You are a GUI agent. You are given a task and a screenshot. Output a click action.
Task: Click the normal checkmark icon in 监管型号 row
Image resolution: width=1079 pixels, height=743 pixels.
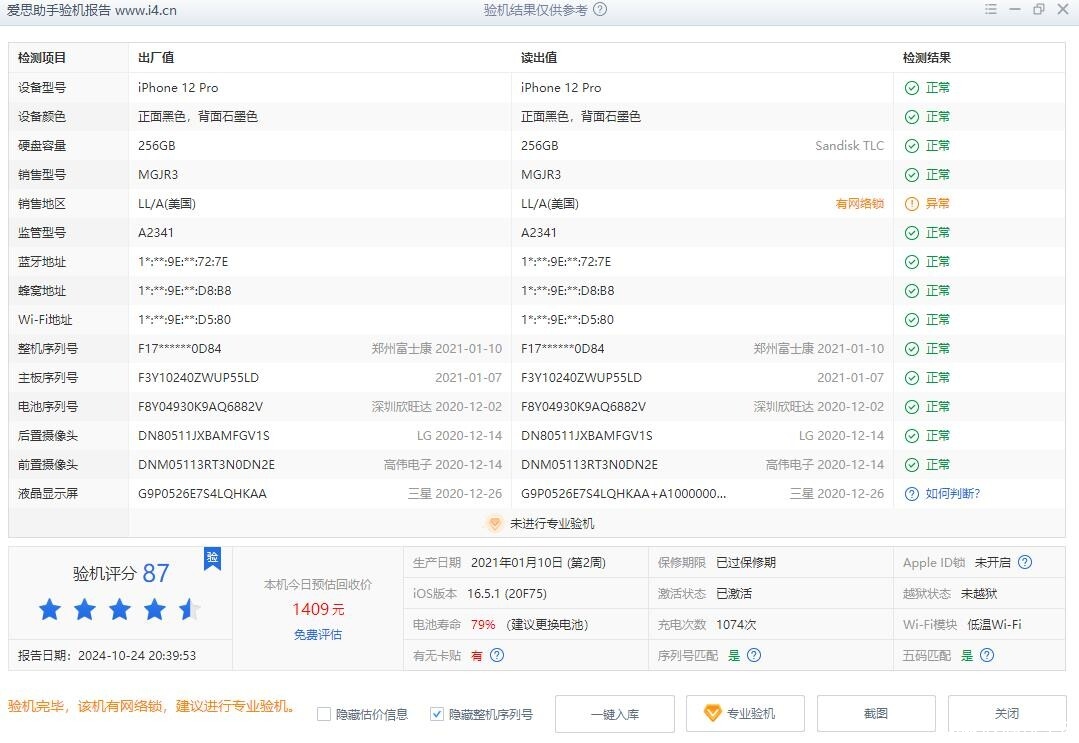(912, 233)
